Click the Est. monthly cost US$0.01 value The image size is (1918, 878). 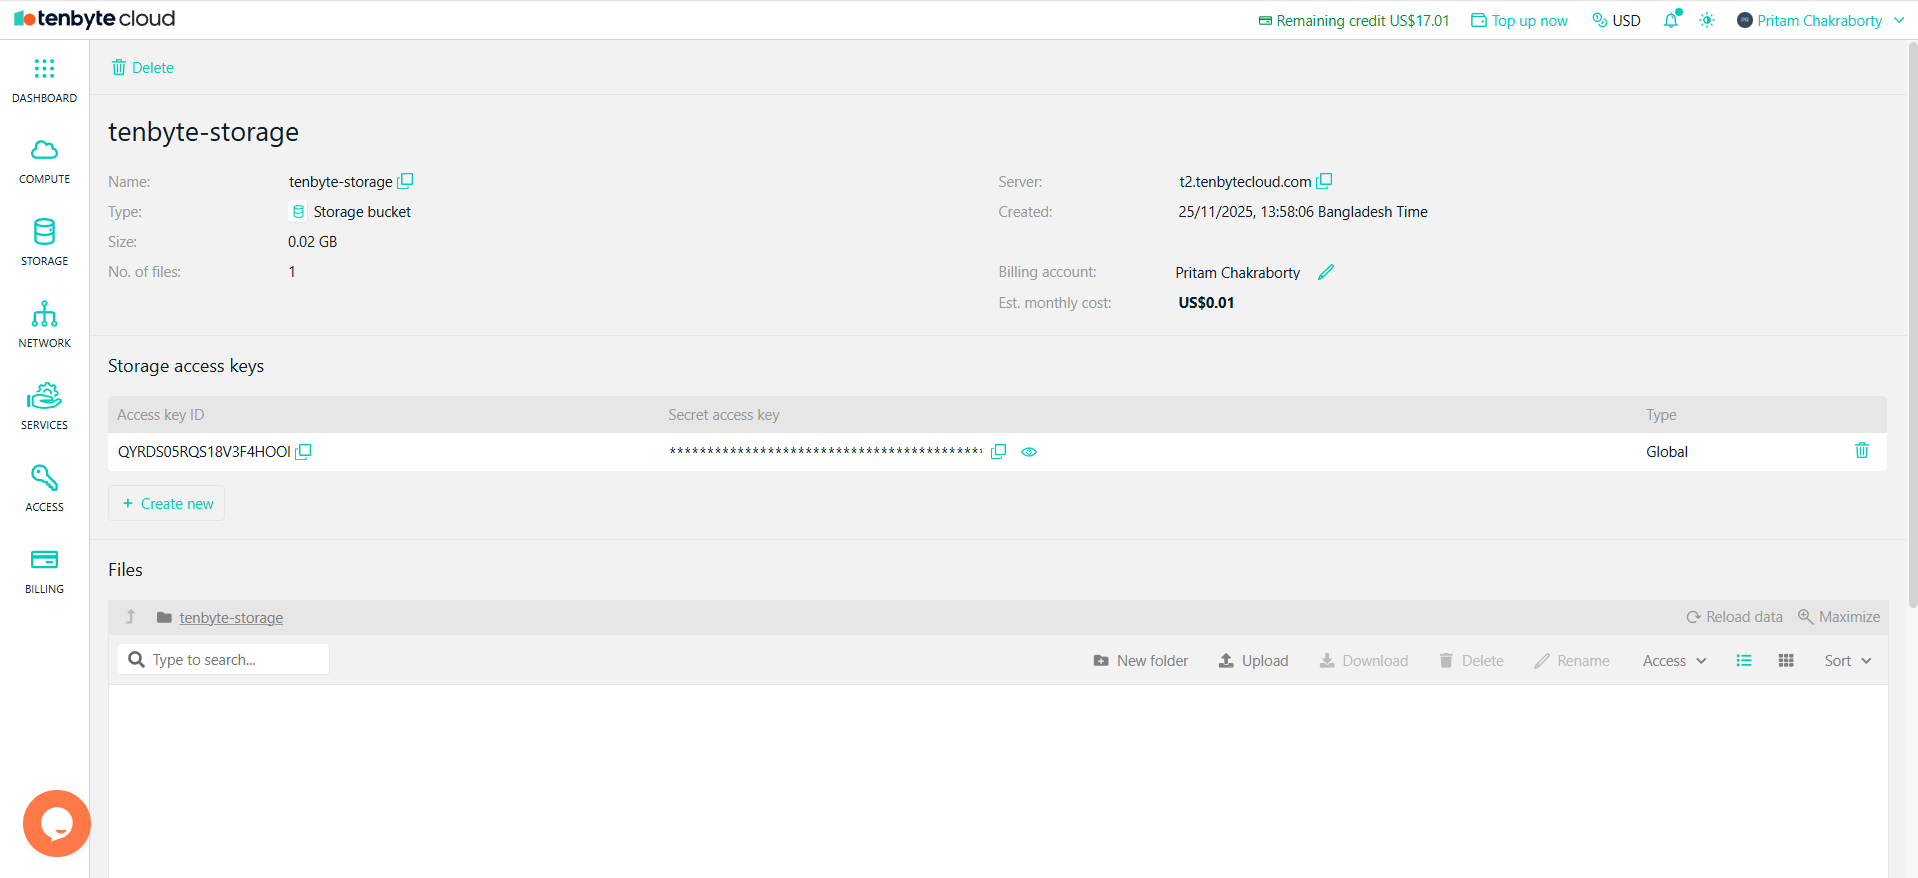coord(1206,303)
